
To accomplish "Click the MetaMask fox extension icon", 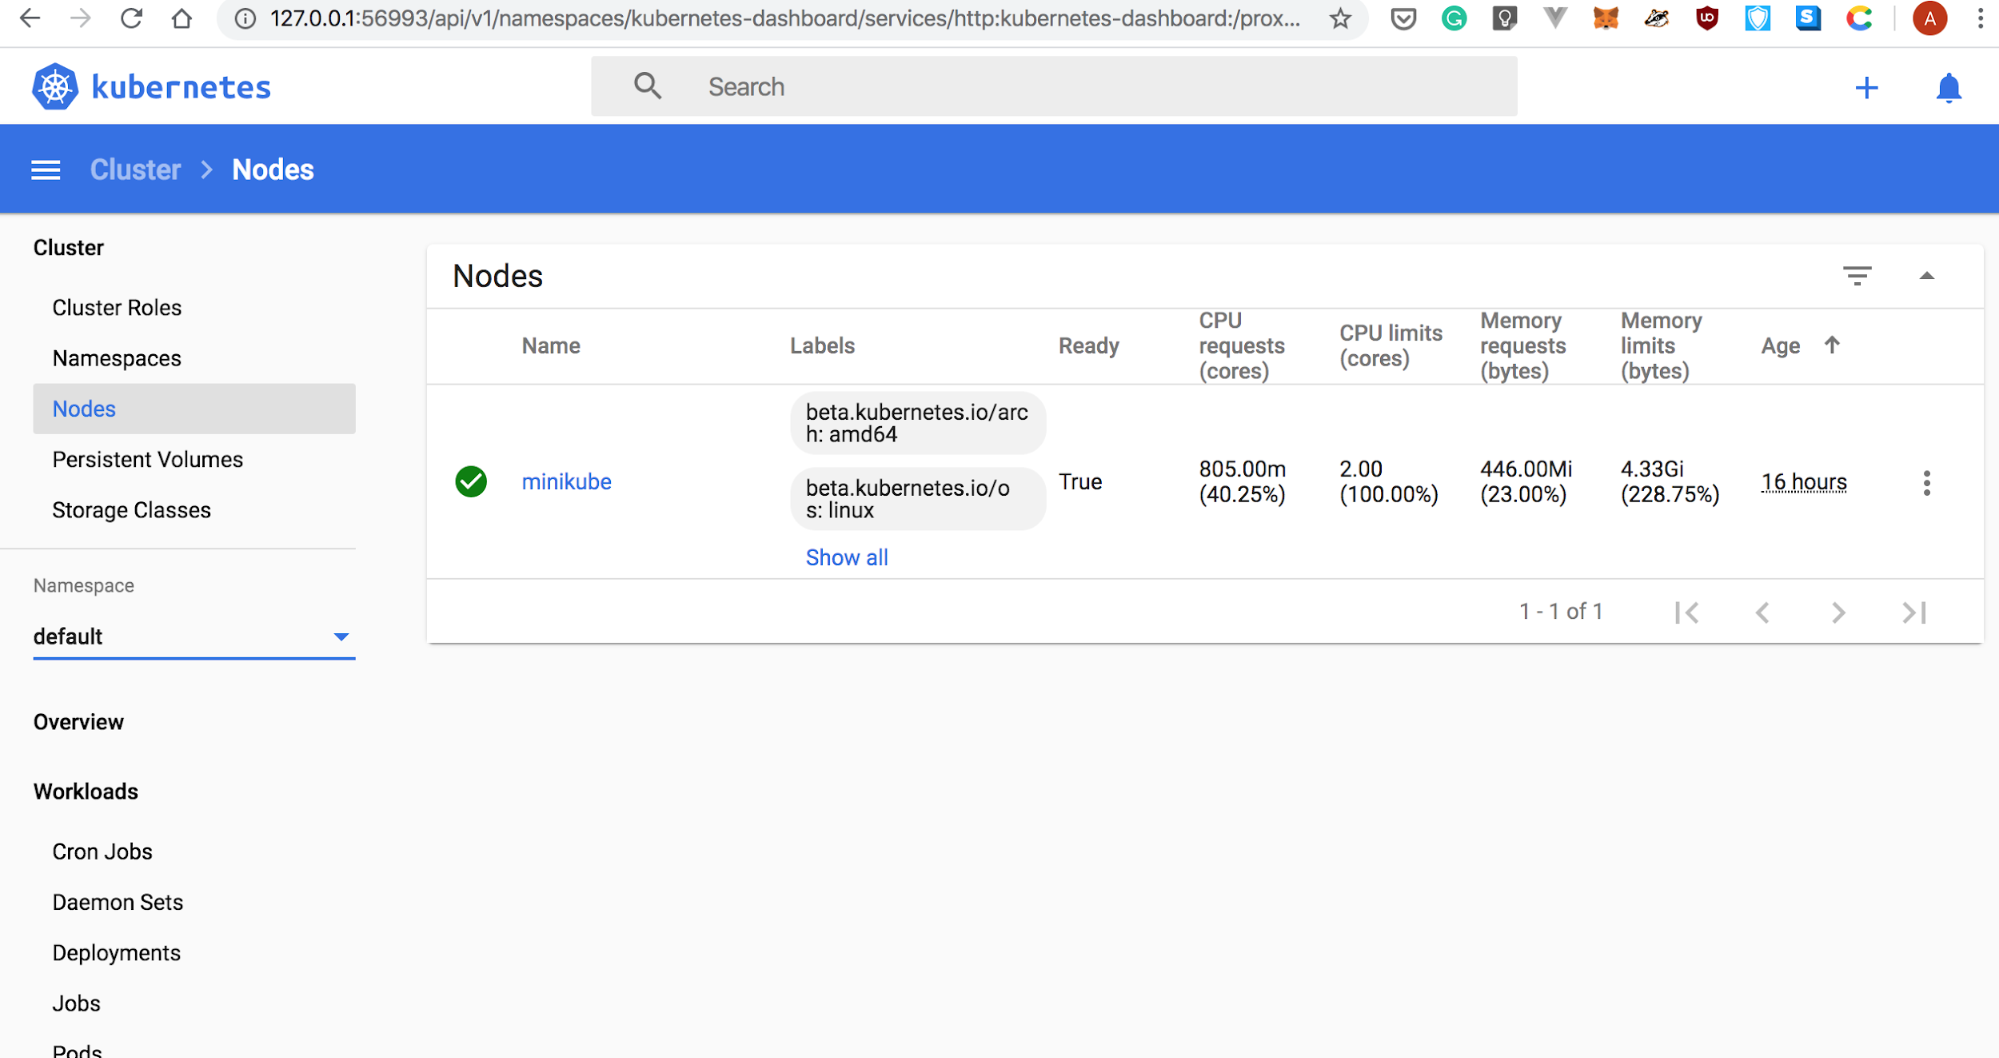I will click(1606, 18).
